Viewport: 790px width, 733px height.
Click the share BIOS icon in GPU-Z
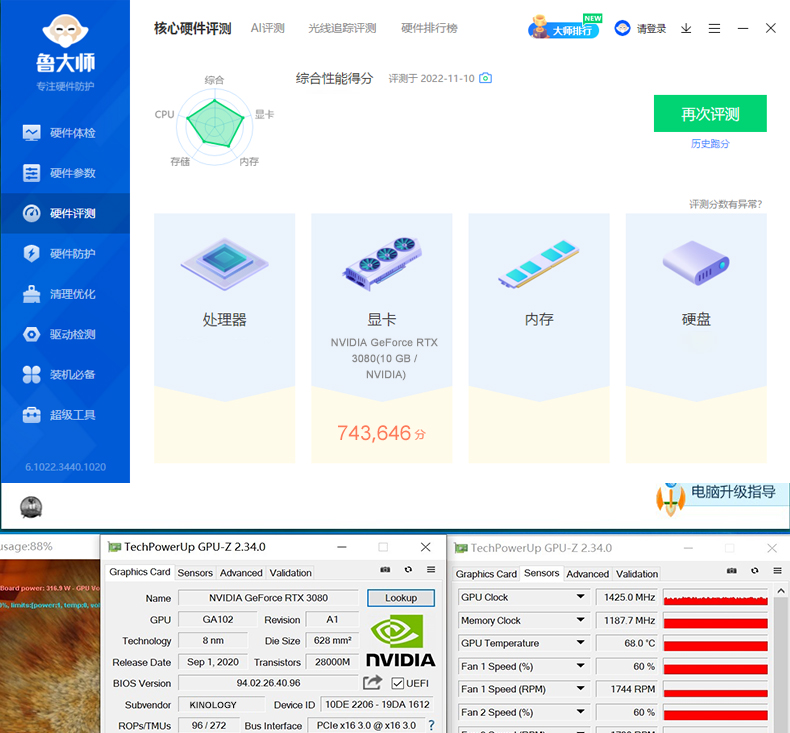tap(372, 683)
